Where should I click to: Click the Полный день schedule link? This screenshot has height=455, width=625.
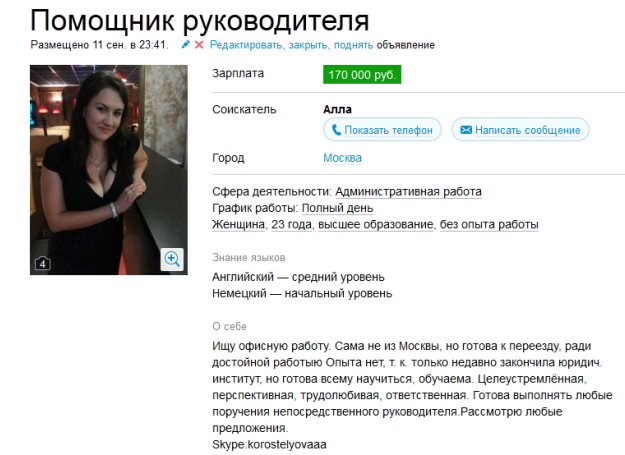point(337,208)
